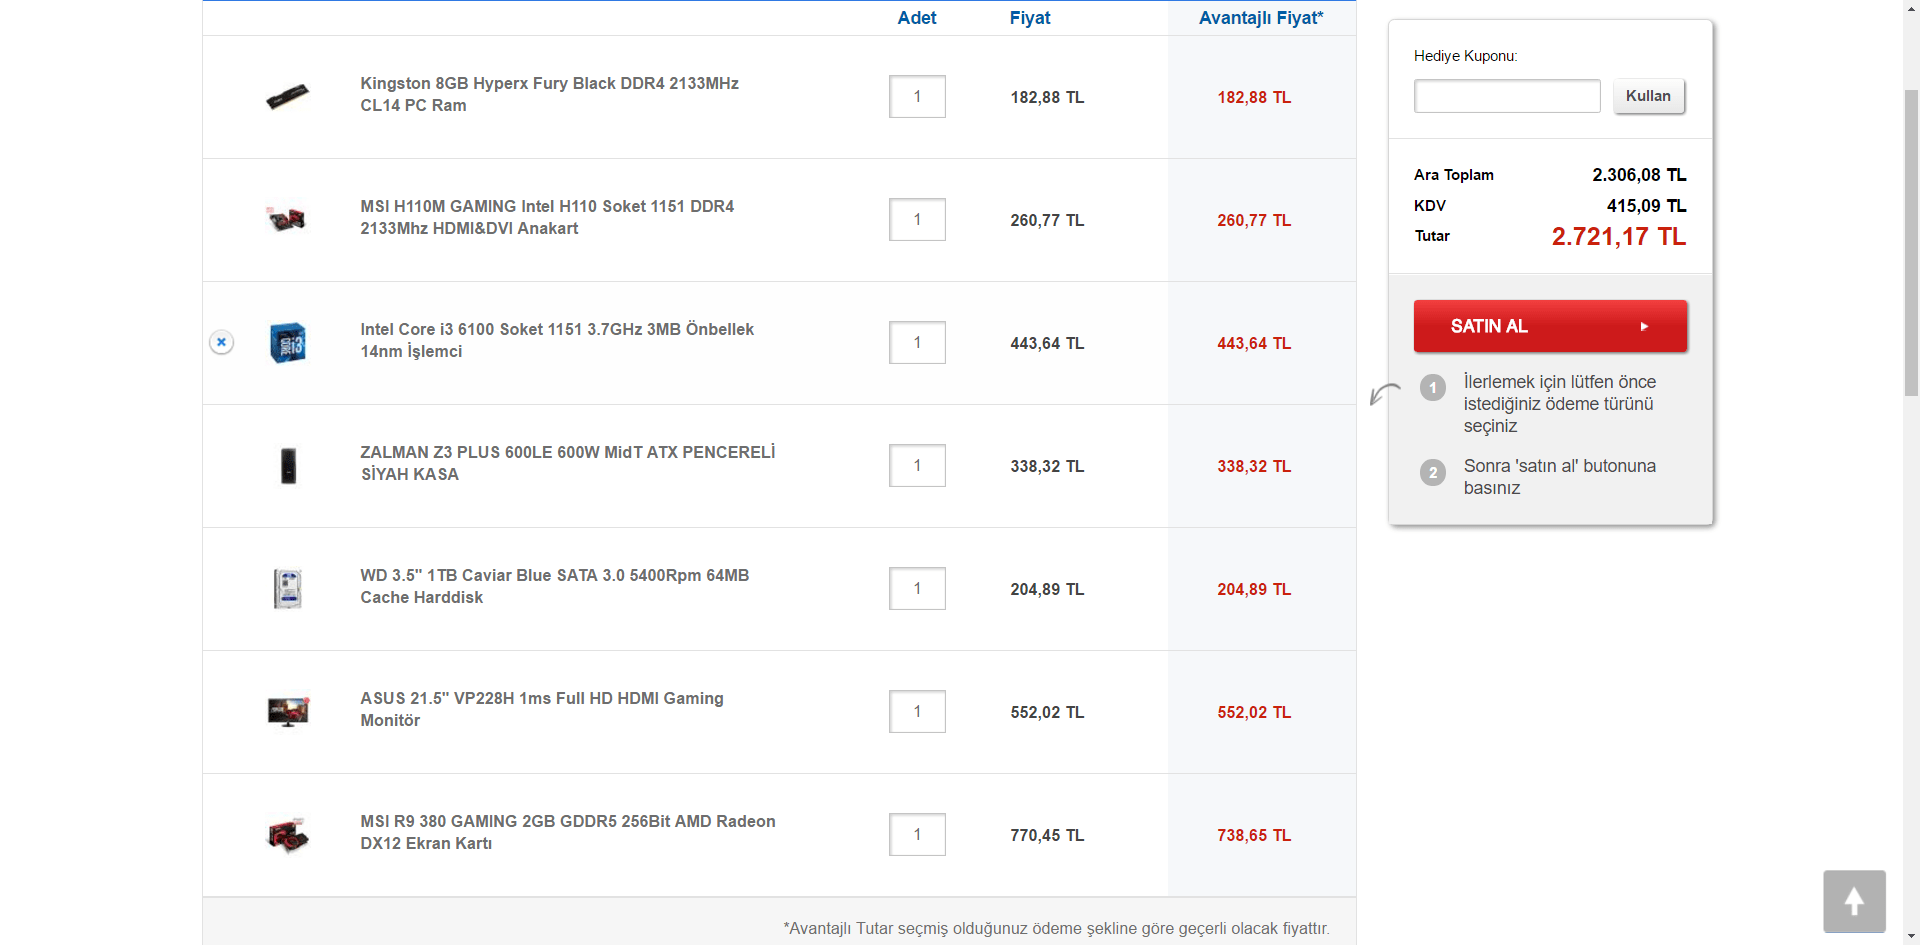Open the WD 1TB Caviar Blue product link
Viewport: 1920px width, 945px height.
[554, 586]
